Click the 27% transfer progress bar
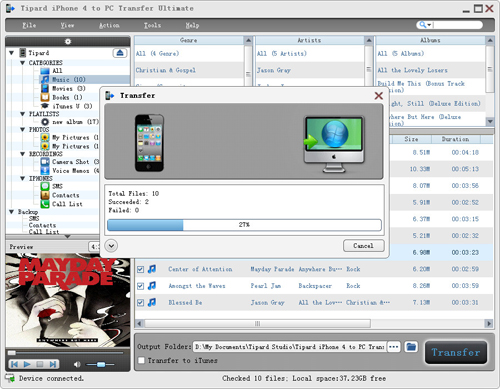 [x=244, y=225]
